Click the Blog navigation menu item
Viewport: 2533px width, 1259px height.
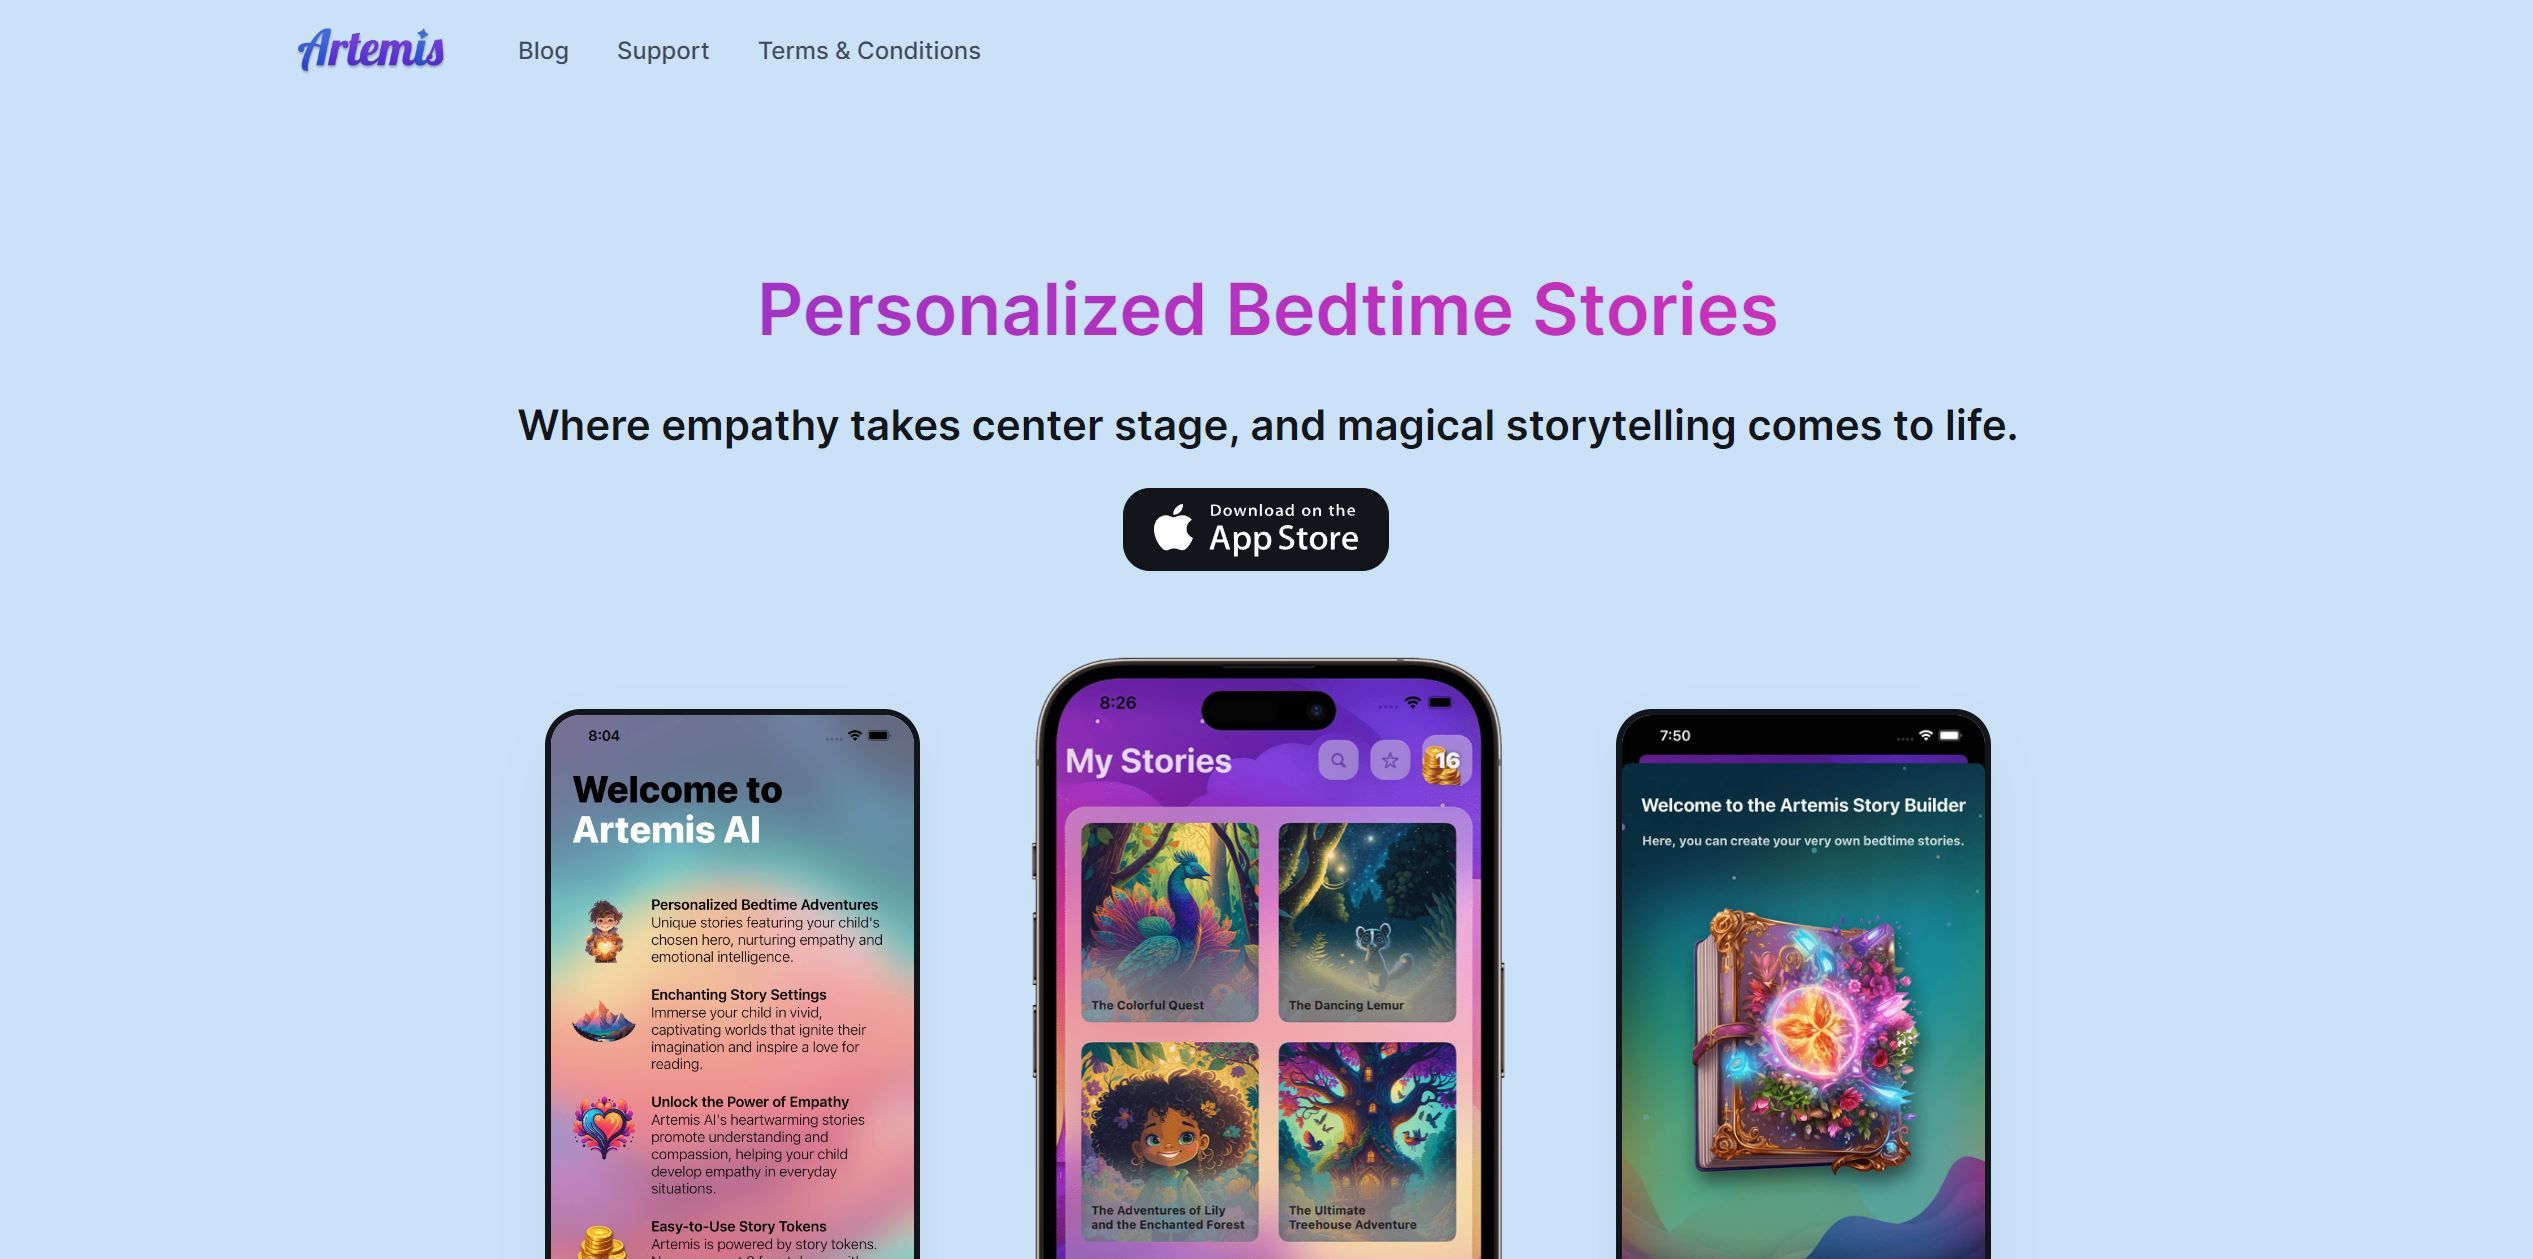click(543, 48)
